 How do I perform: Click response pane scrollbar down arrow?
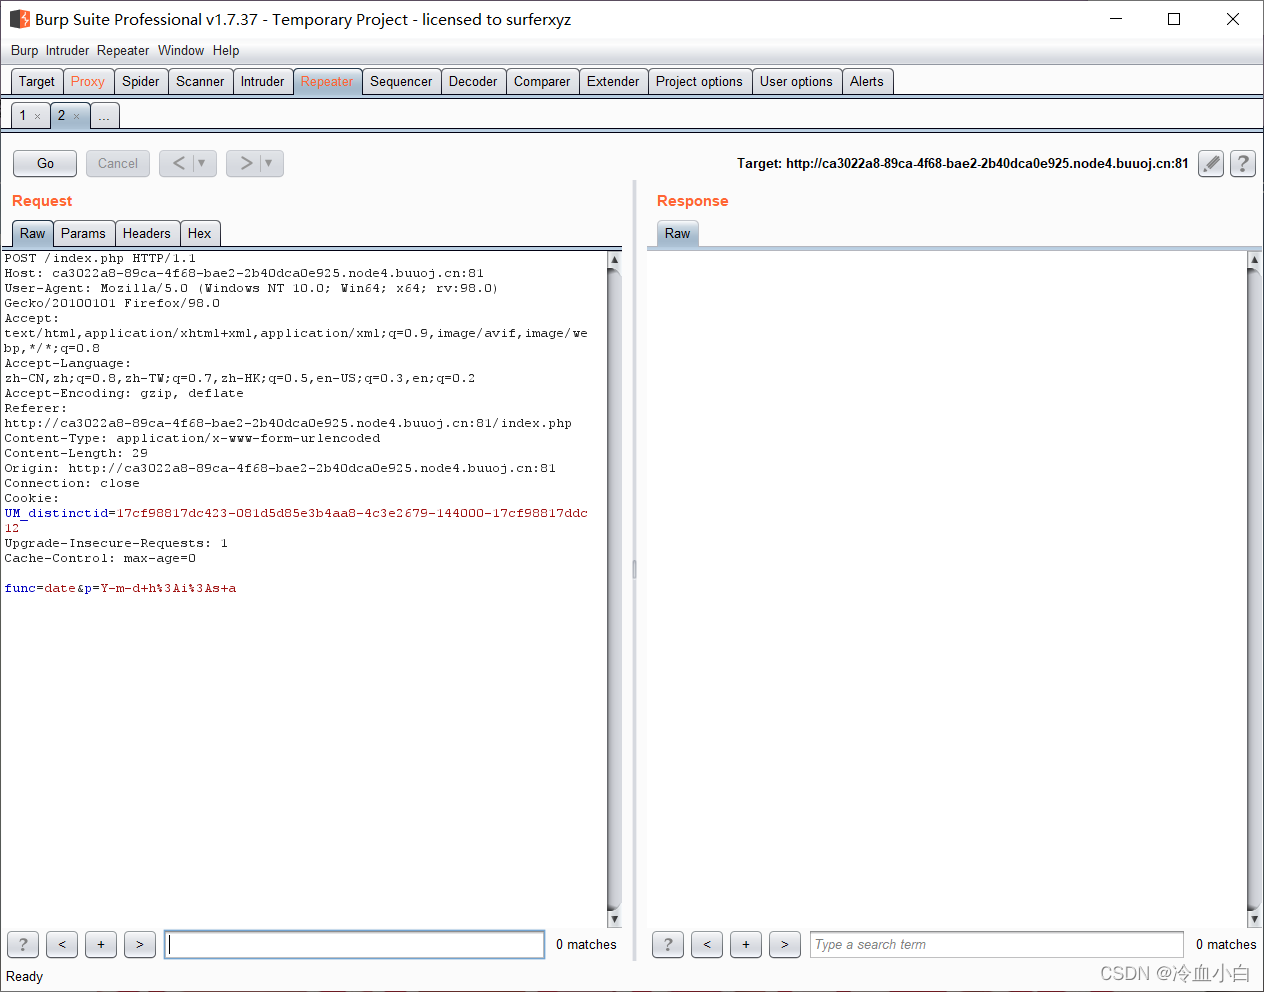(1254, 919)
